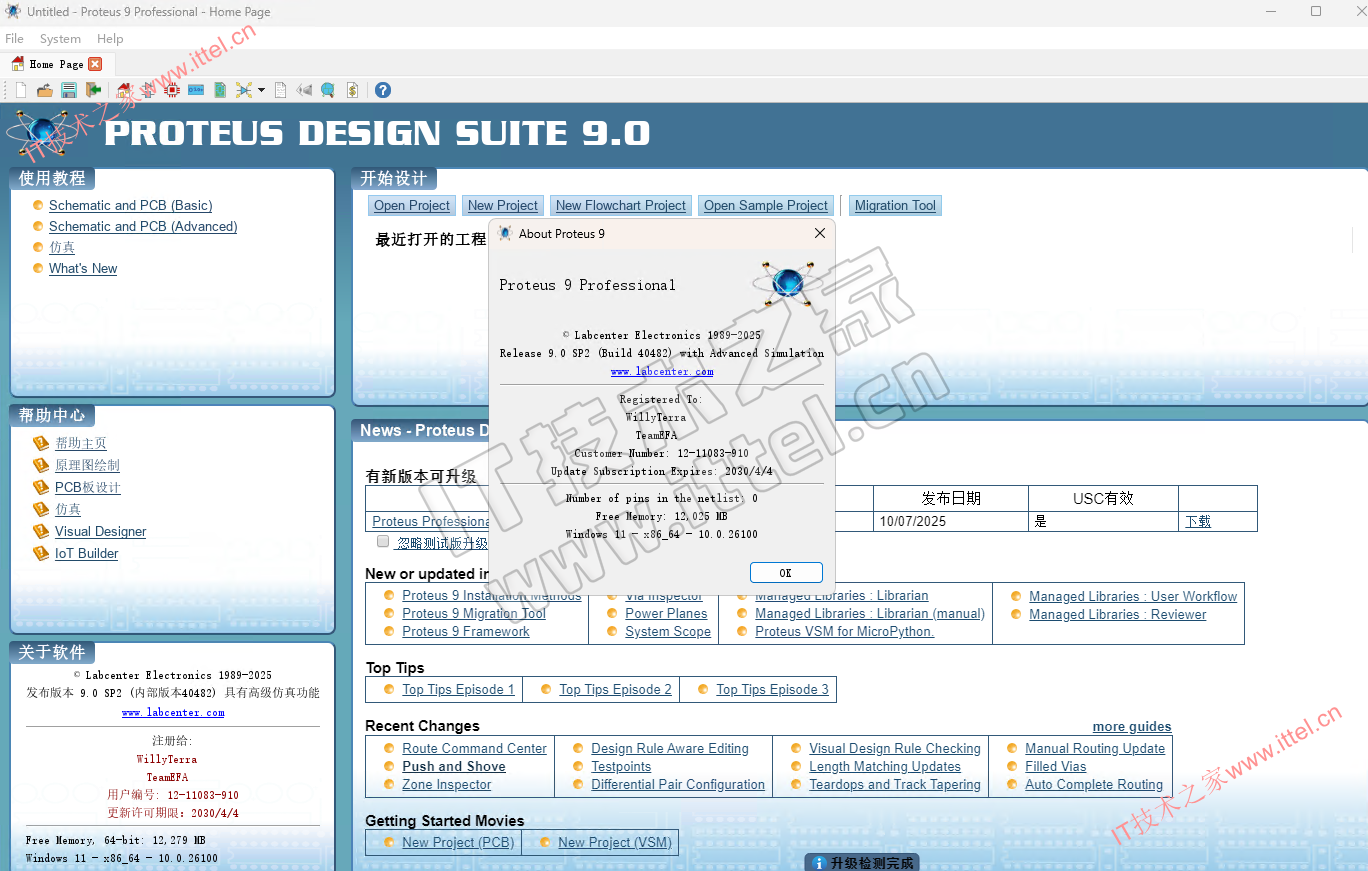
Task: Click the New Project button under 开始设计
Action: (503, 206)
